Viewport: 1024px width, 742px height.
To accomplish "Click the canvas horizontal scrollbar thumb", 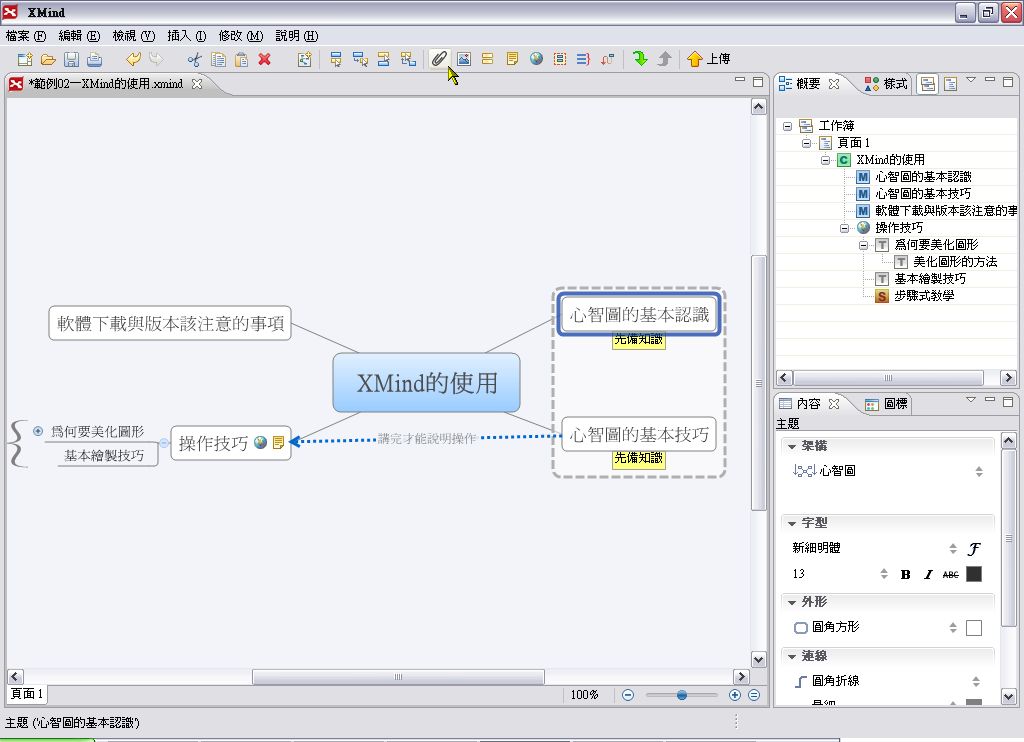I will [398, 677].
